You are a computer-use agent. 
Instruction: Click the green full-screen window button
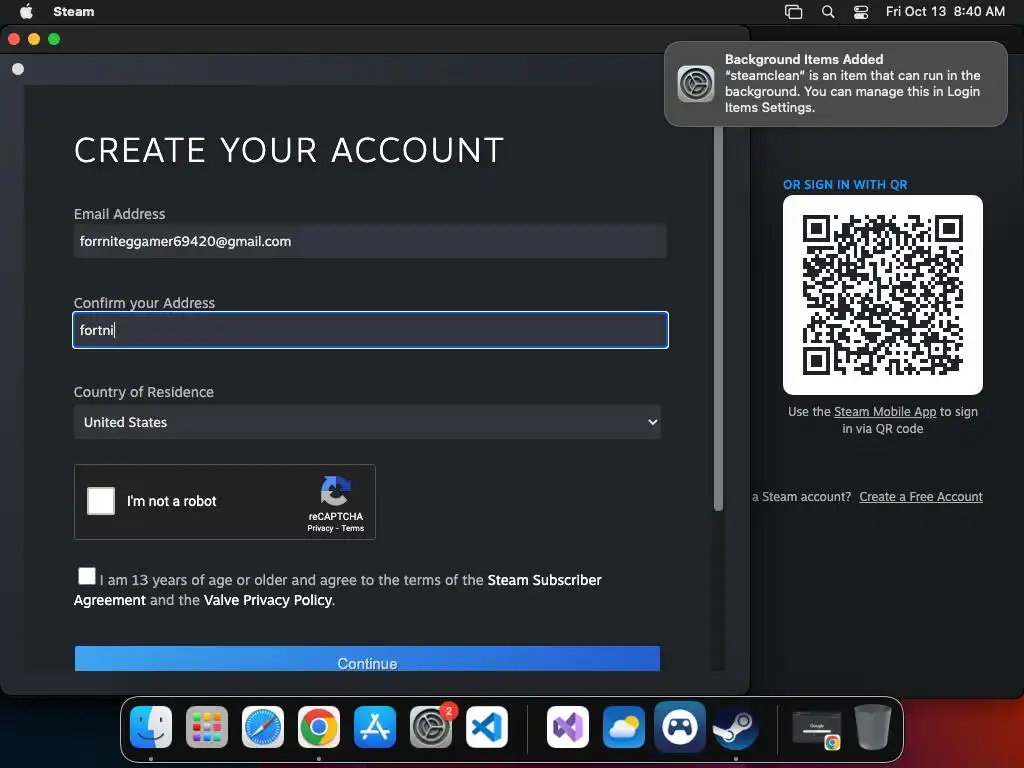54,39
